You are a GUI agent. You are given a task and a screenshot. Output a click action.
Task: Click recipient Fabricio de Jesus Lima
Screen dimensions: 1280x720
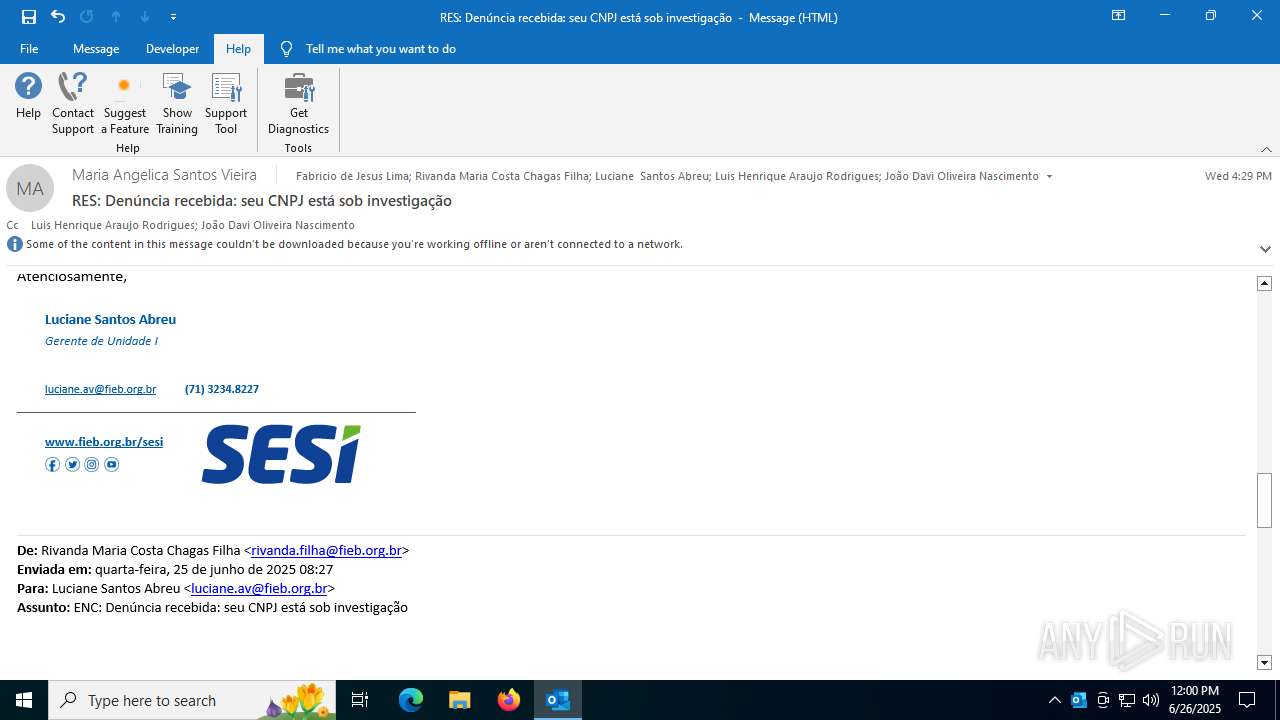[352, 176]
